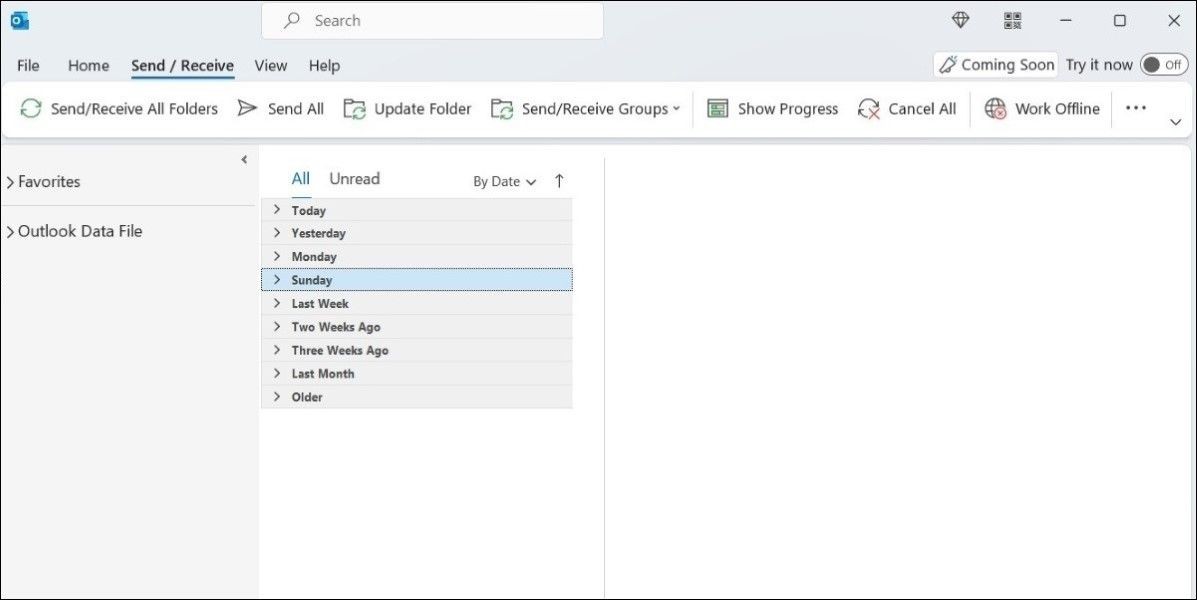This screenshot has height=600, width=1197.
Task: Click the 'Three Weeks Ago' header text
Action: 340,350
